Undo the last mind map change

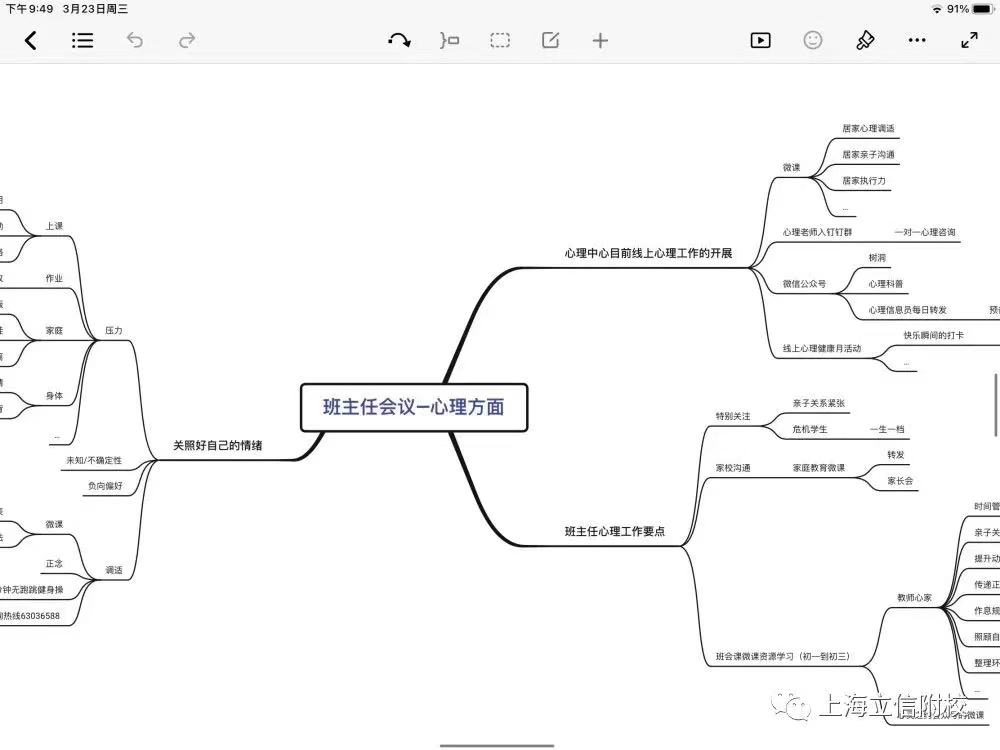[135, 40]
